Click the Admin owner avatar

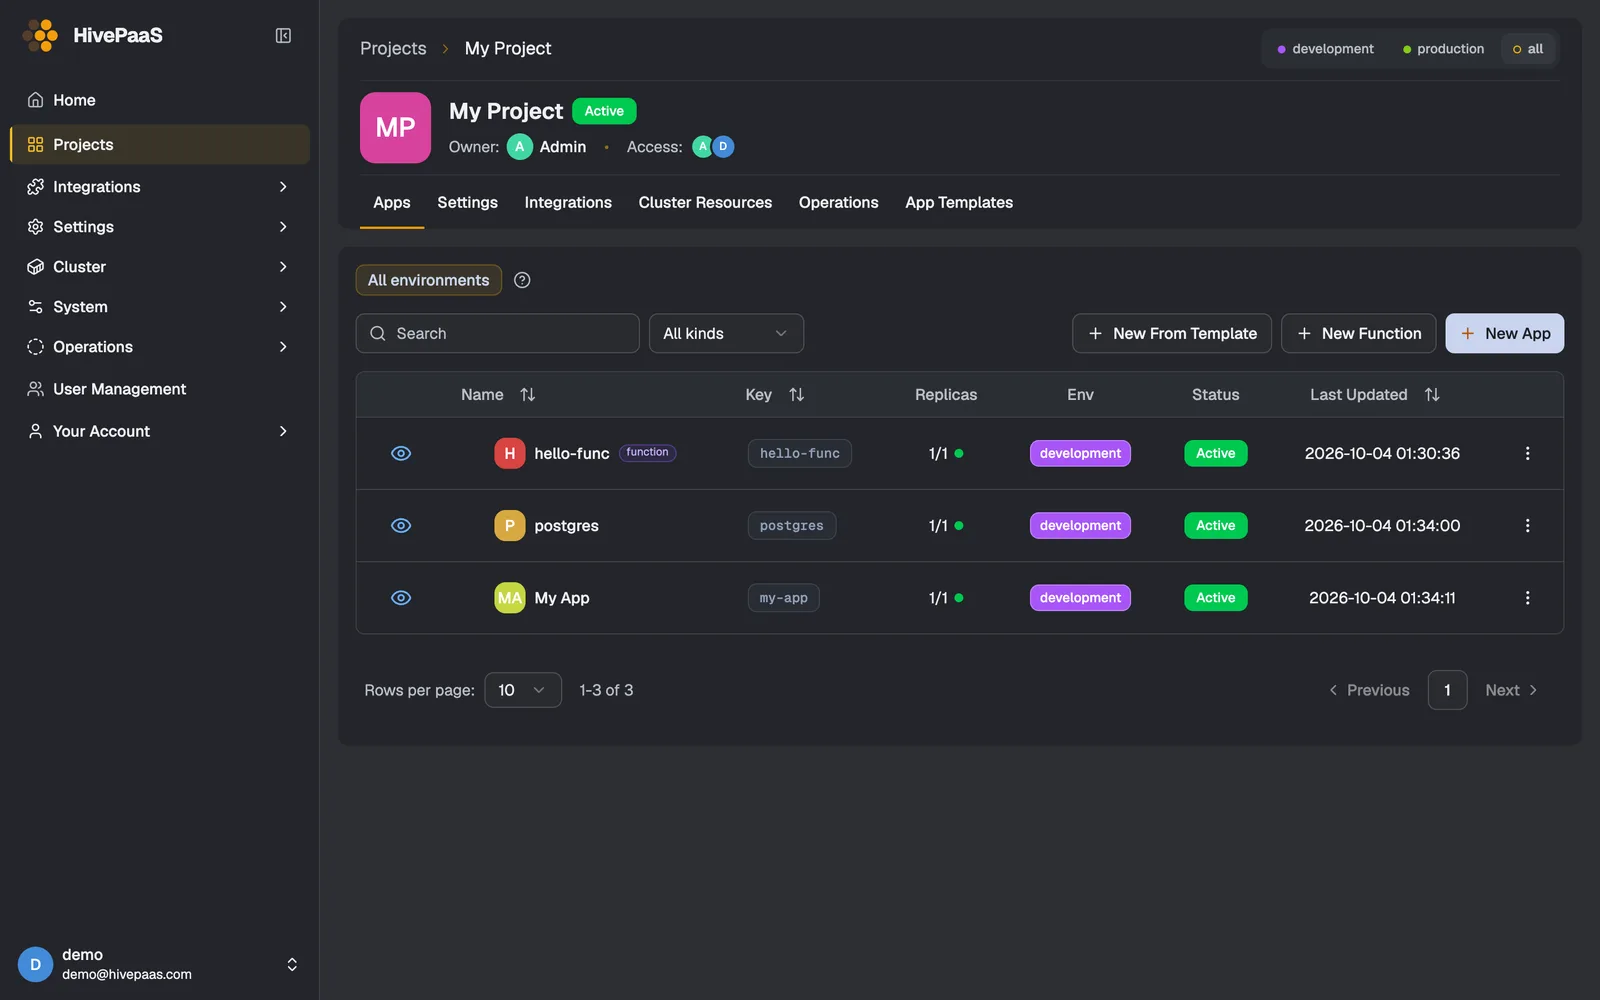tap(519, 147)
